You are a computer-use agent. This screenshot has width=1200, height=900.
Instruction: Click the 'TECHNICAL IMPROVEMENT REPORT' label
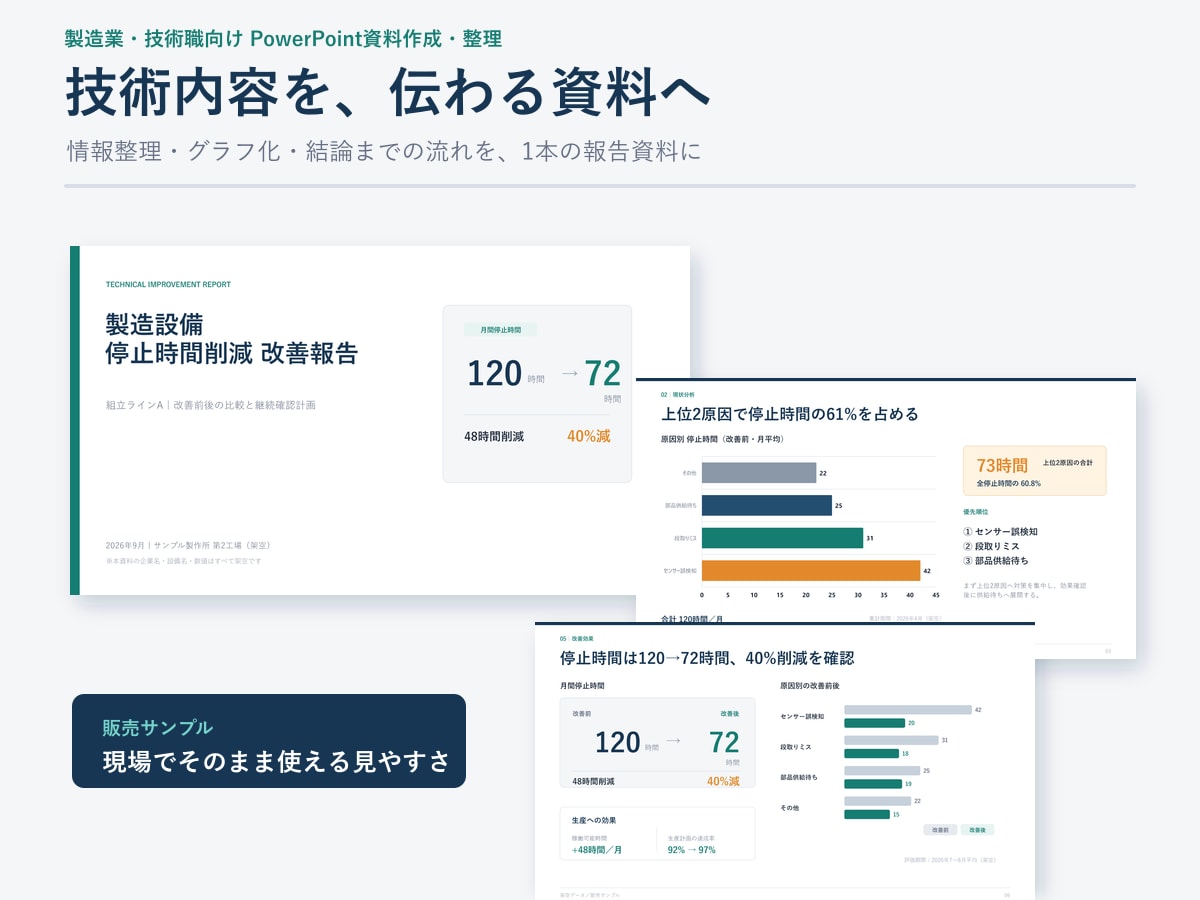point(168,284)
